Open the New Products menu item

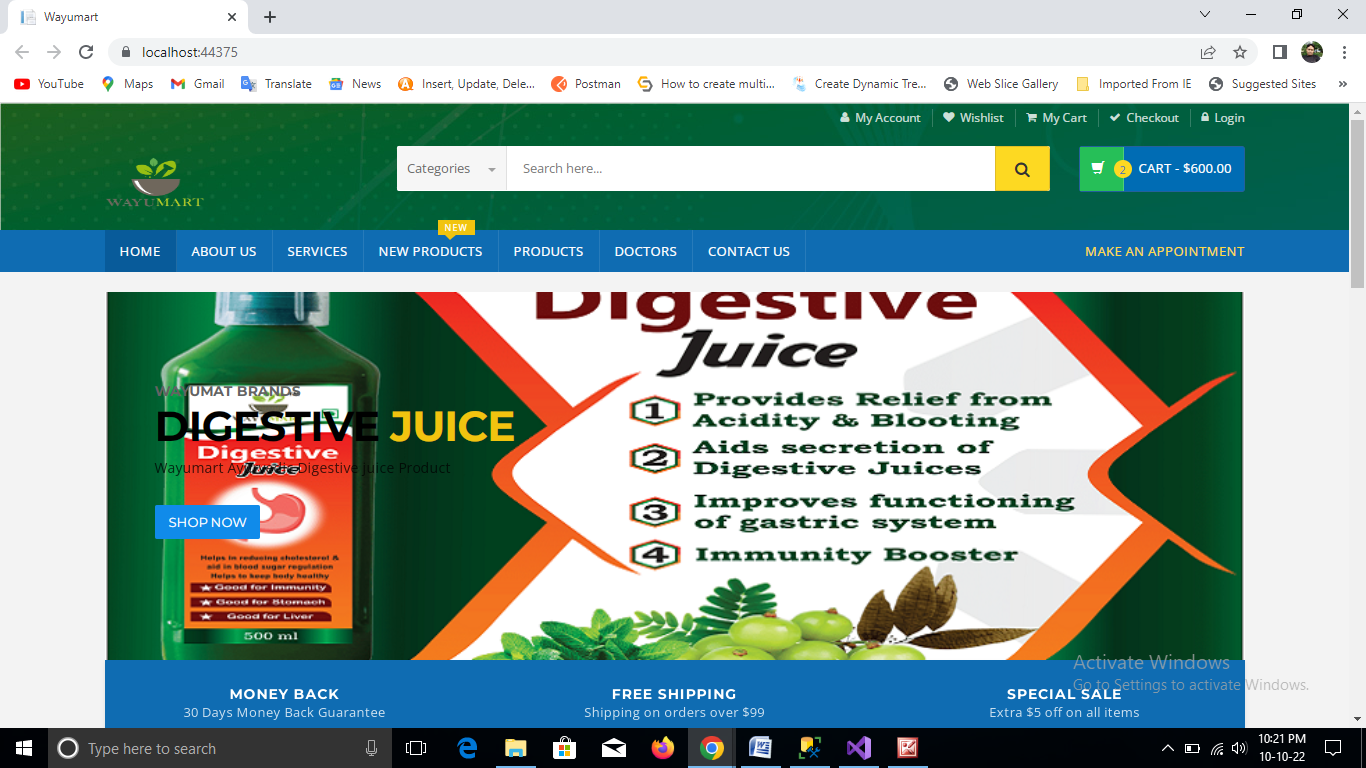coord(430,251)
